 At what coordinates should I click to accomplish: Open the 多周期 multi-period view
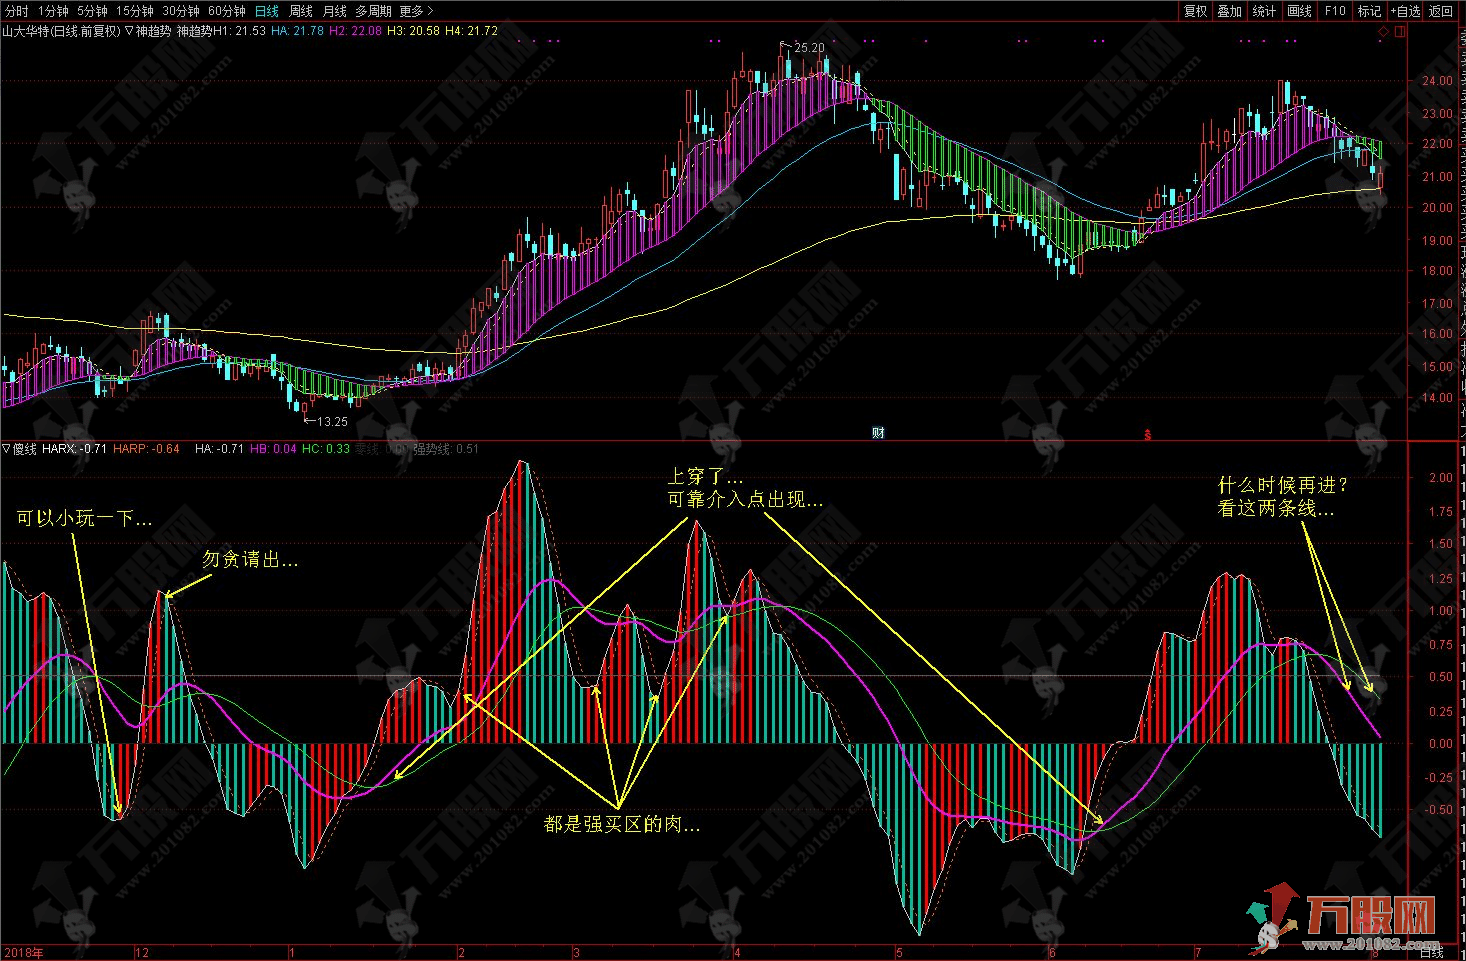373,11
